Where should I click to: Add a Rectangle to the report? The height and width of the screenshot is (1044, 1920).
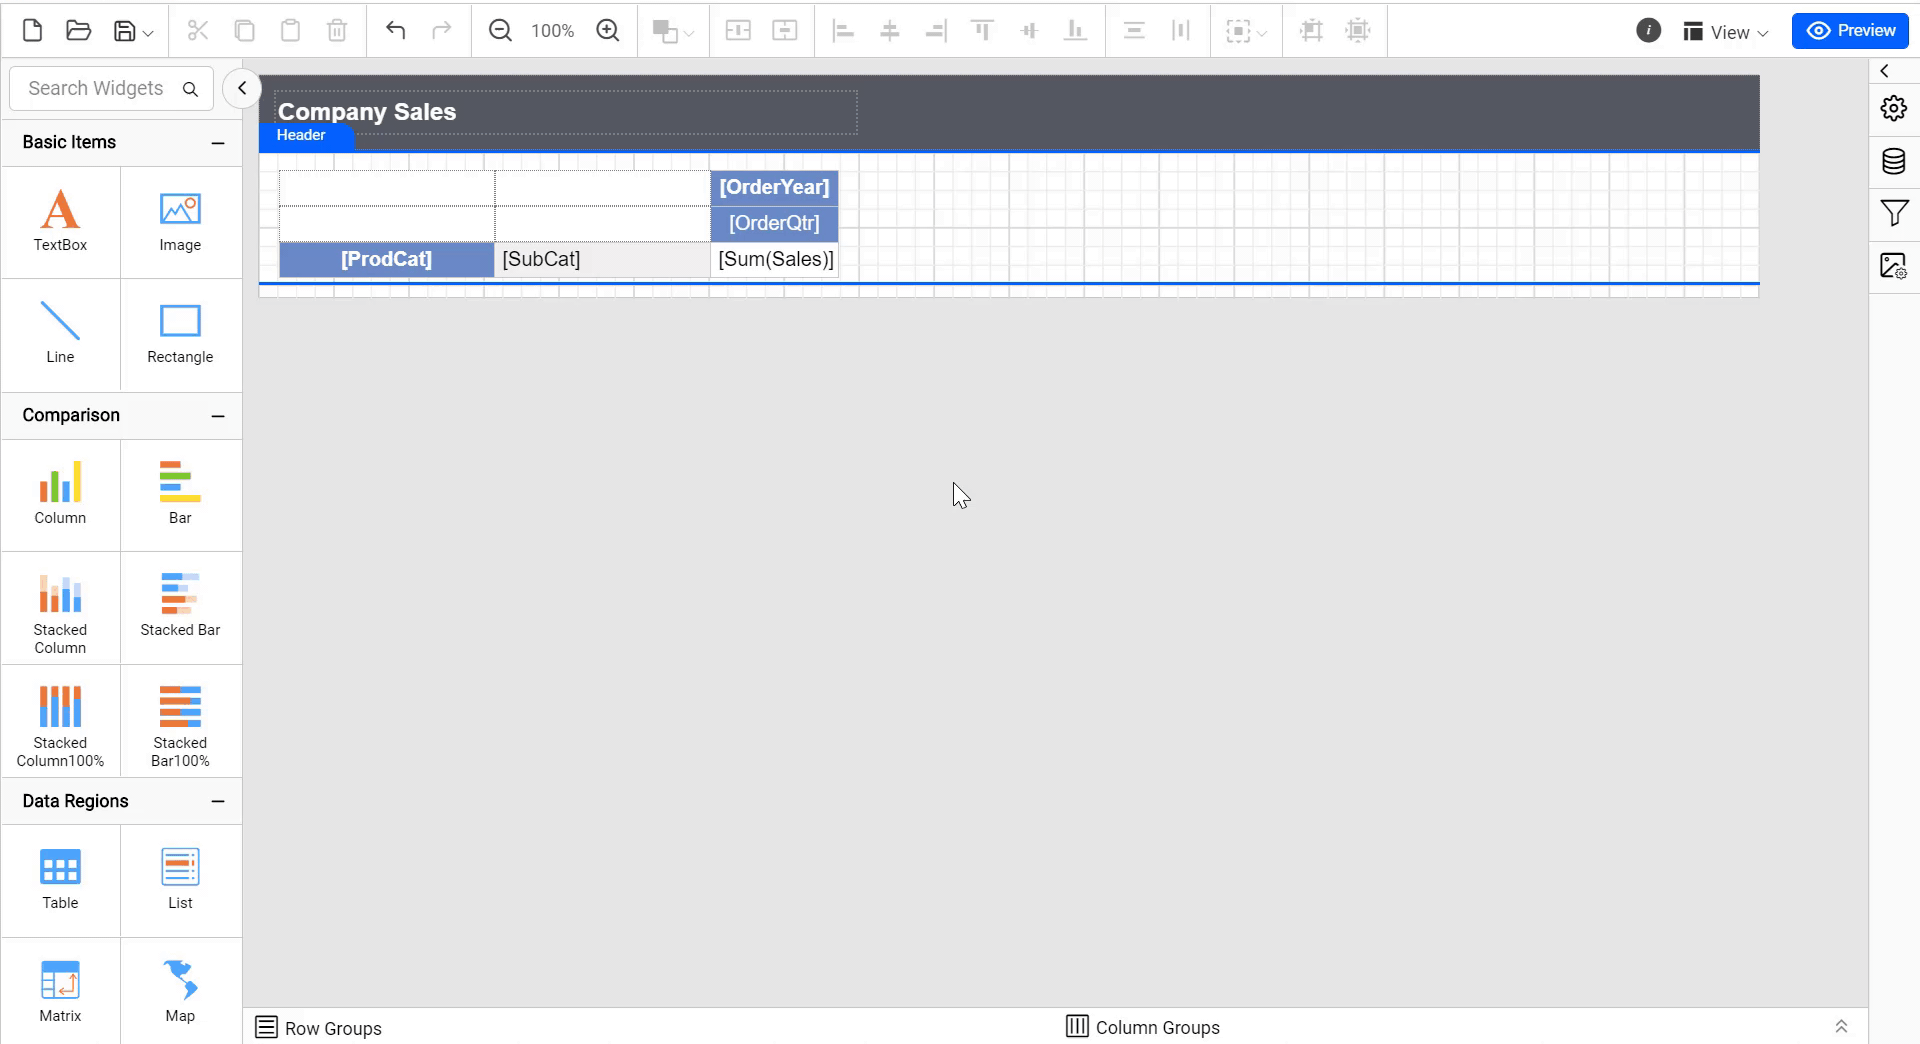(x=180, y=334)
